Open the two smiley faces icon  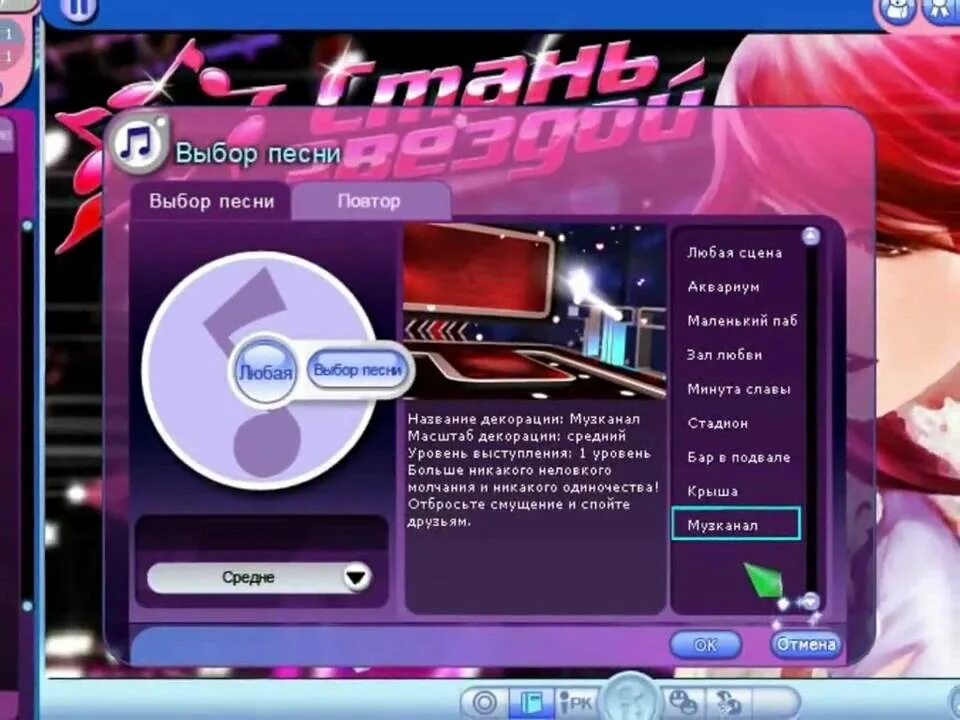[x=683, y=703]
